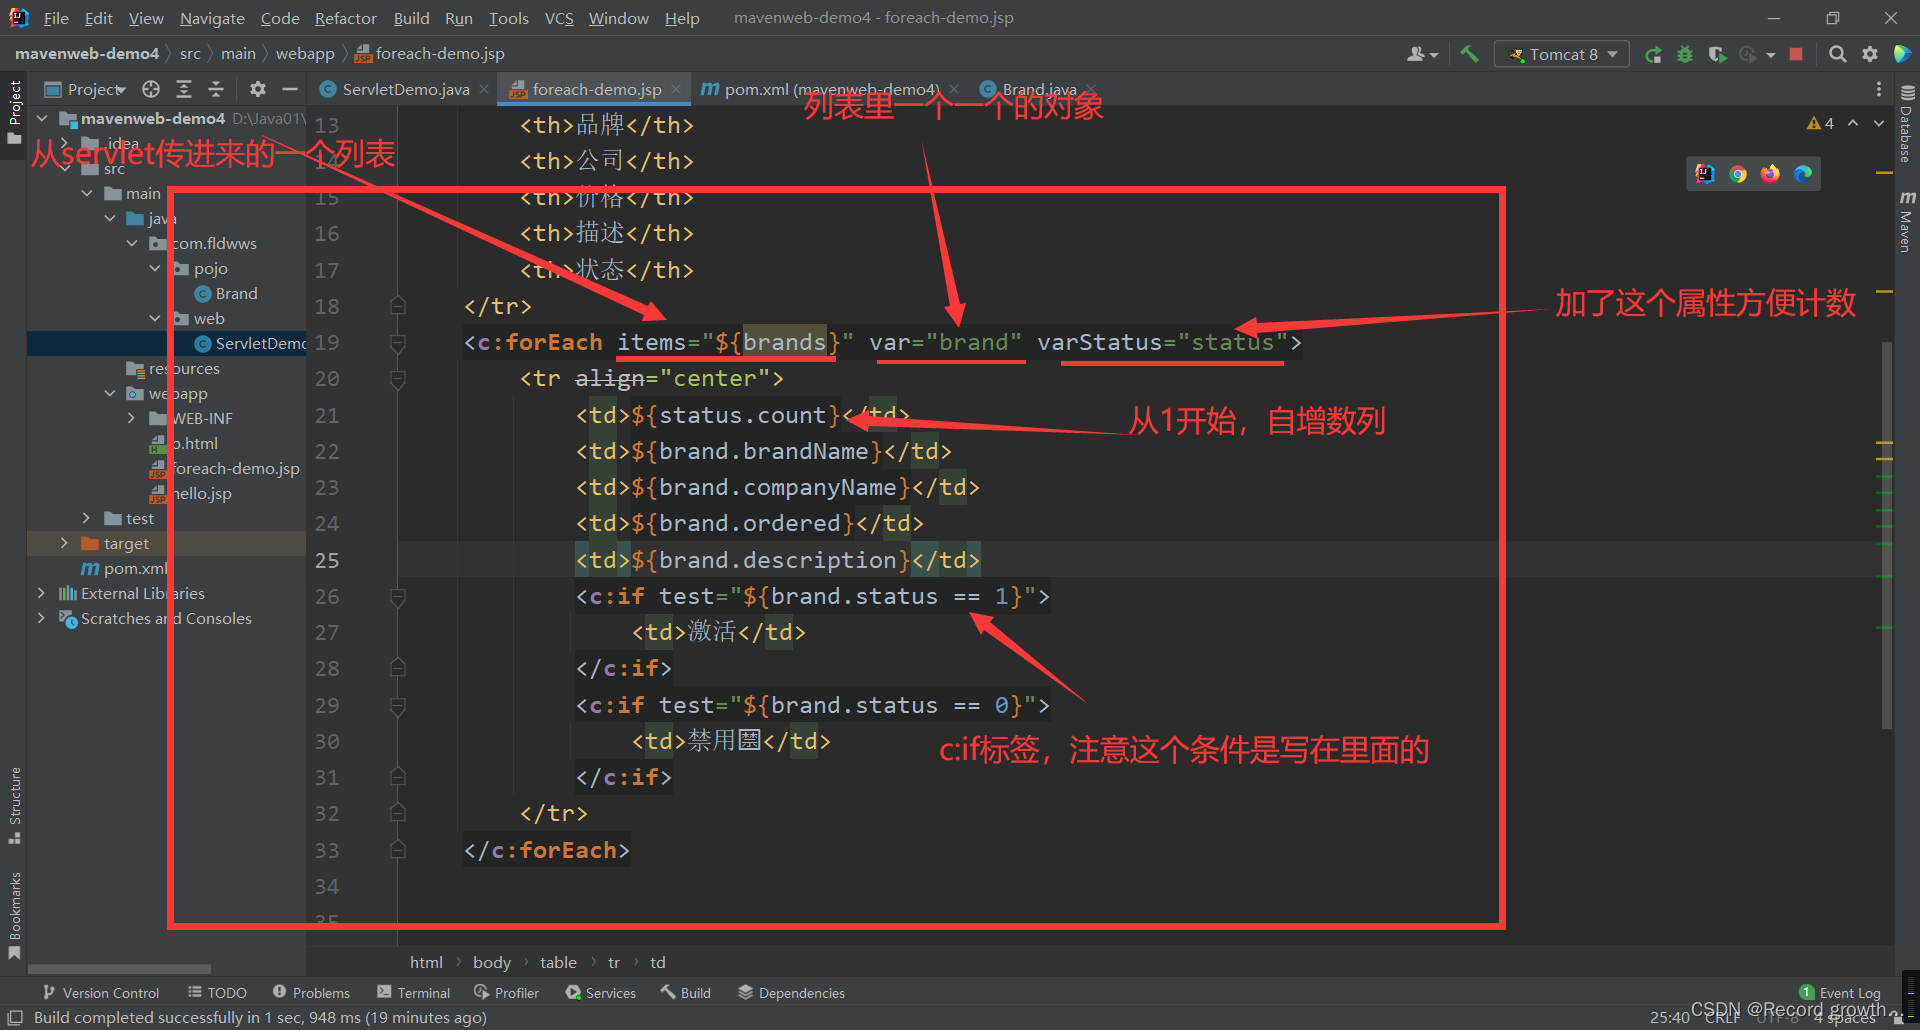Collapse the foreach block at line 33
The height and width of the screenshot is (1030, 1920).
point(397,849)
